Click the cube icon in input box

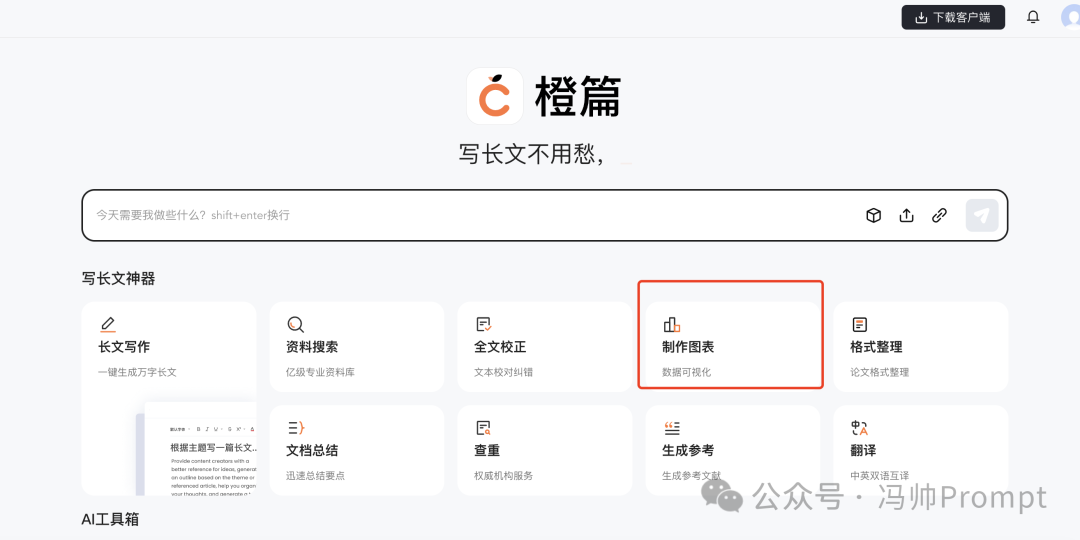click(x=873, y=215)
